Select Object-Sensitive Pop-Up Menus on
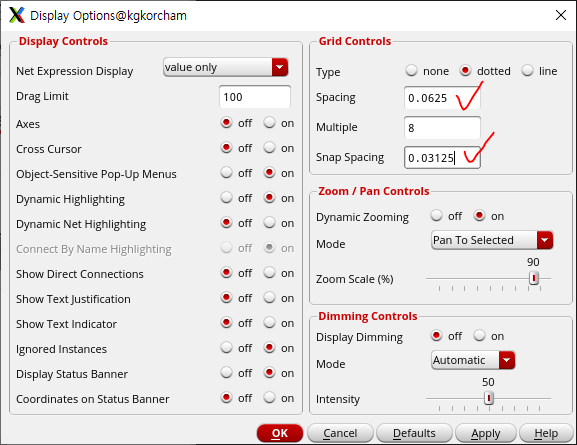Screen dimensions: 577x445 tap(269, 173)
